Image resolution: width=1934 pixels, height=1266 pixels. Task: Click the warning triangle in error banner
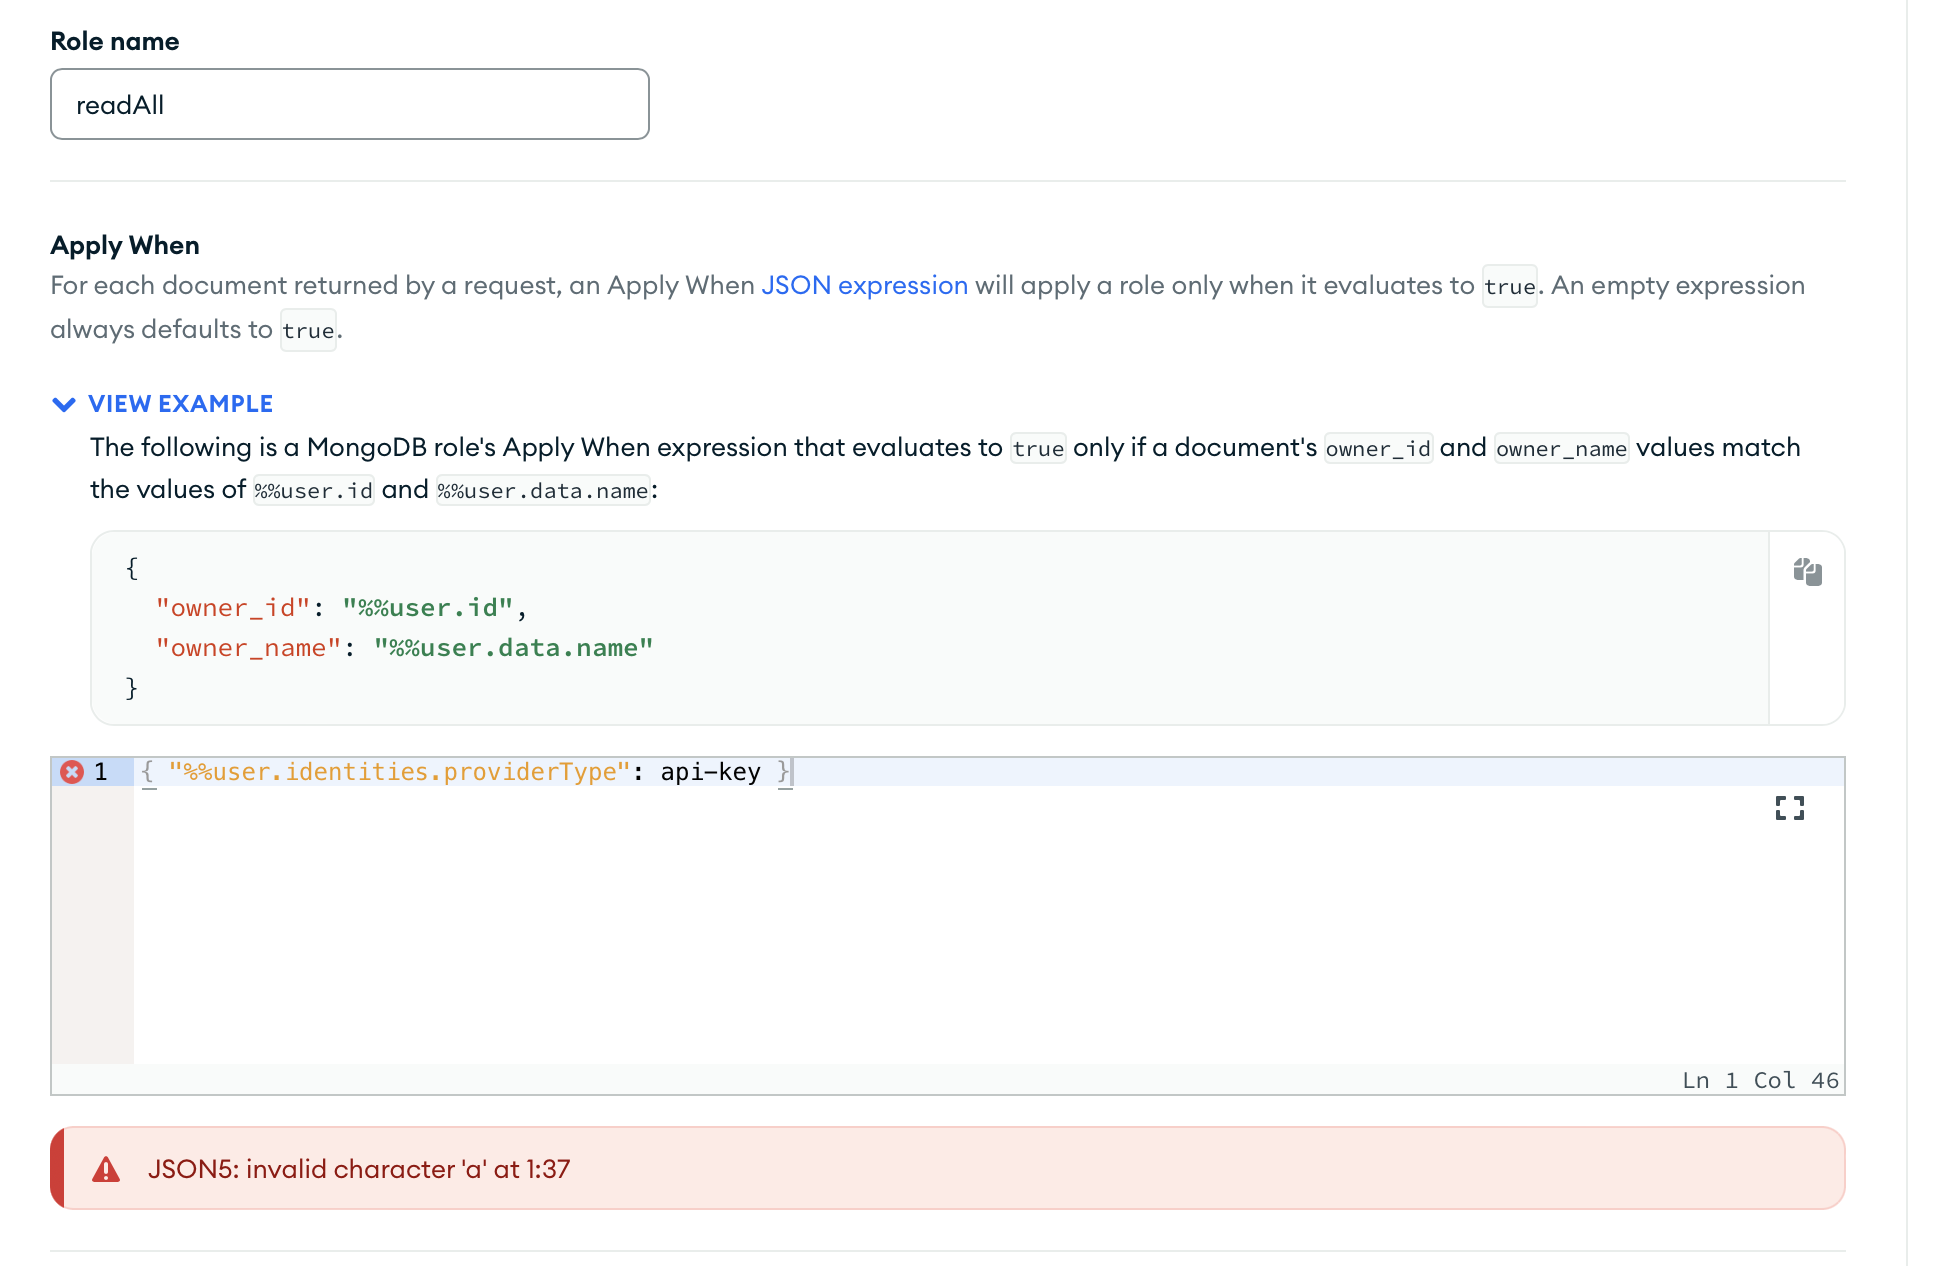(106, 1169)
